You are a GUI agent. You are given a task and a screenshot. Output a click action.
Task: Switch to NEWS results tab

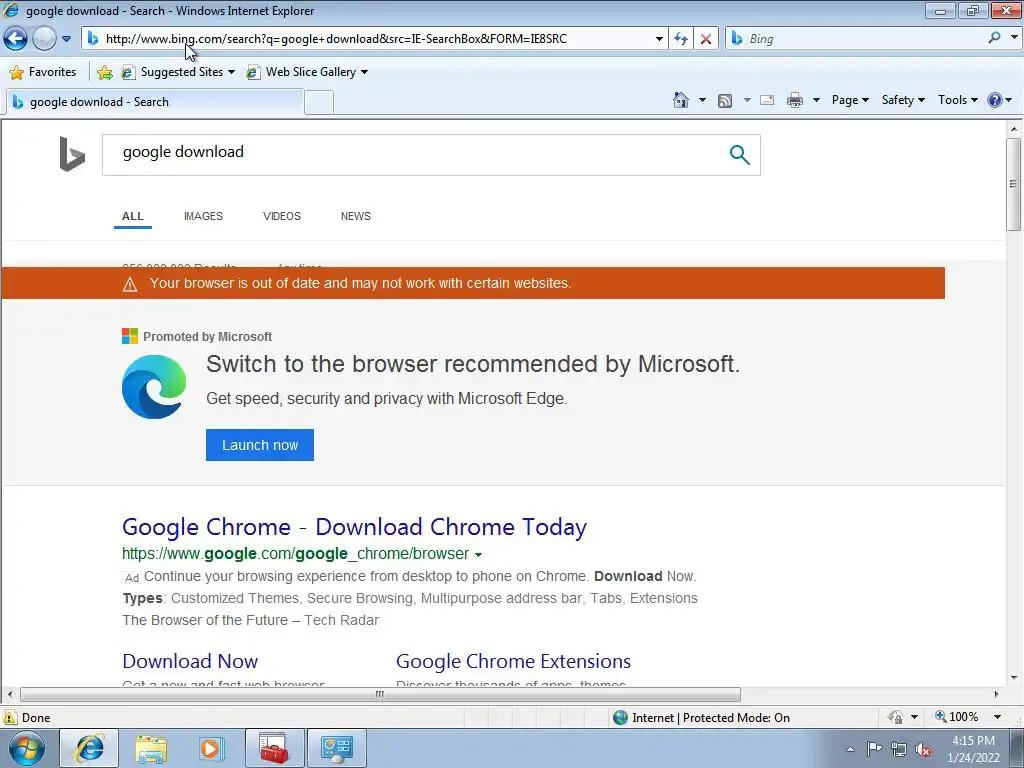pos(356,216)
